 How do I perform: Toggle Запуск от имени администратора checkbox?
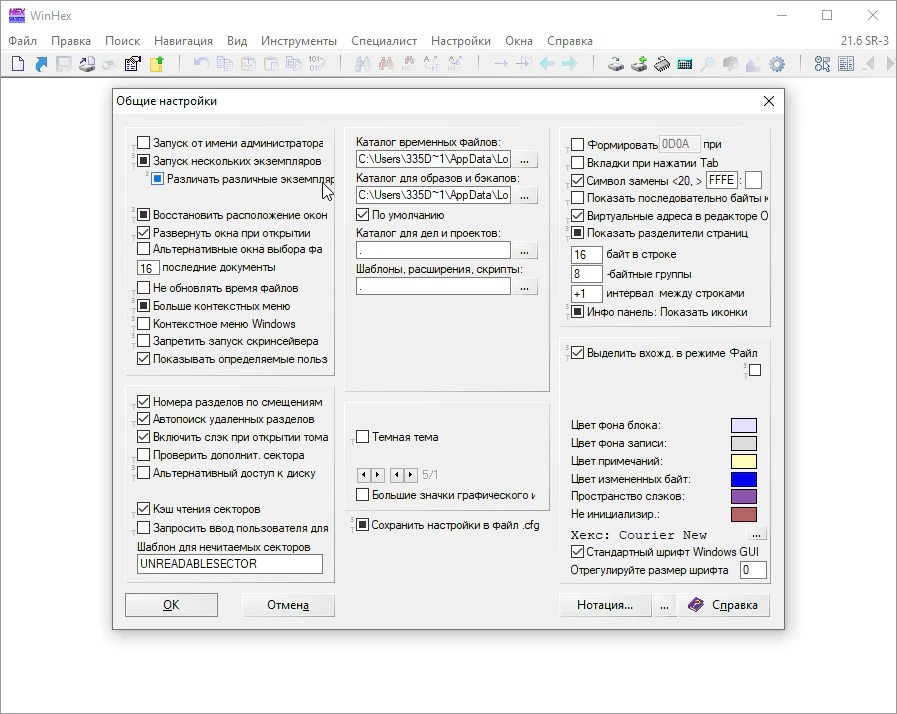[144, 143]
